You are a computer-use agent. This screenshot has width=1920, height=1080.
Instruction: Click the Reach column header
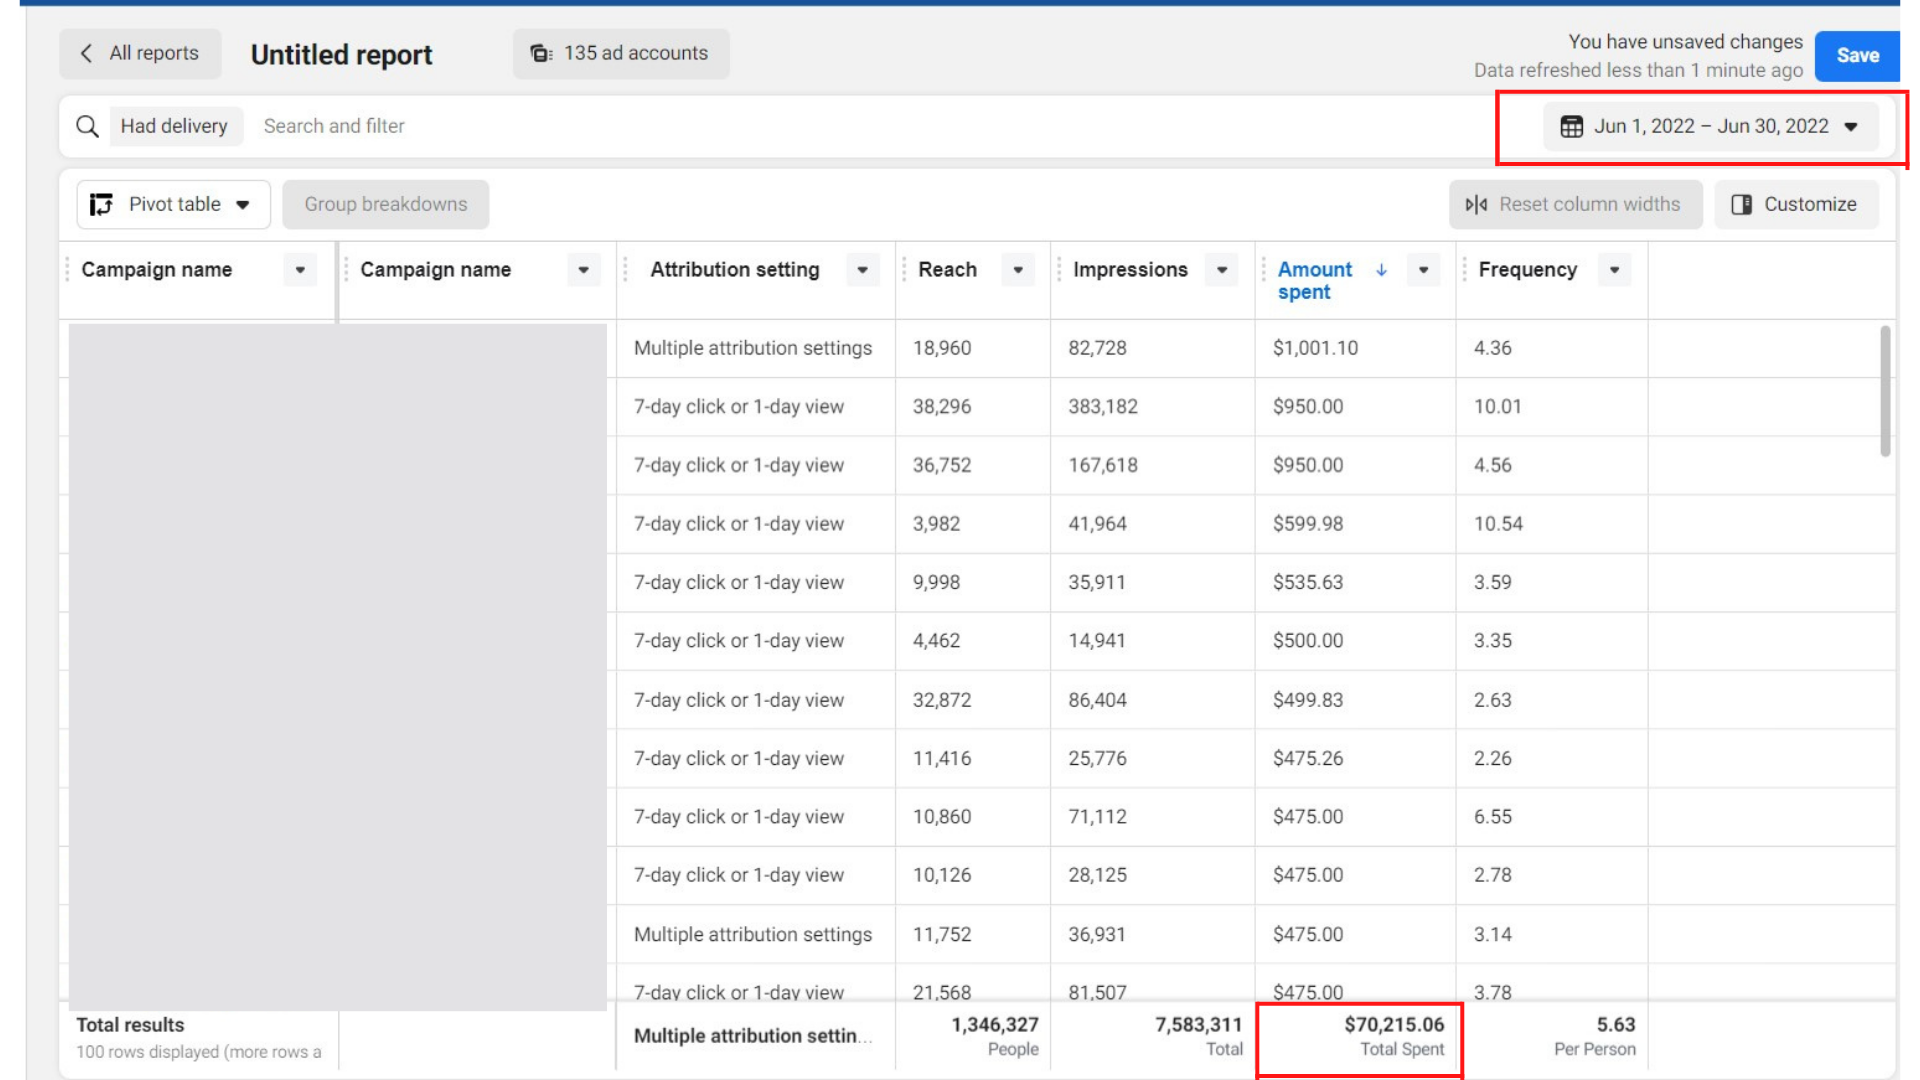[x=948, y=270]
